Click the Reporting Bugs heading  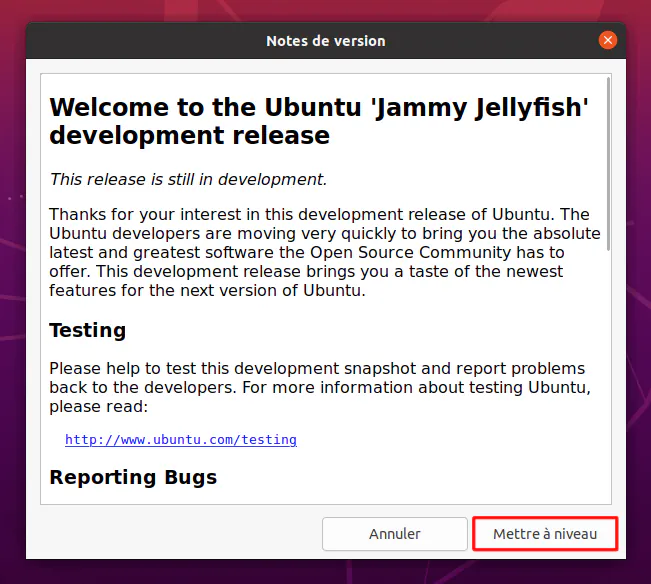click(x=133, y=477)
